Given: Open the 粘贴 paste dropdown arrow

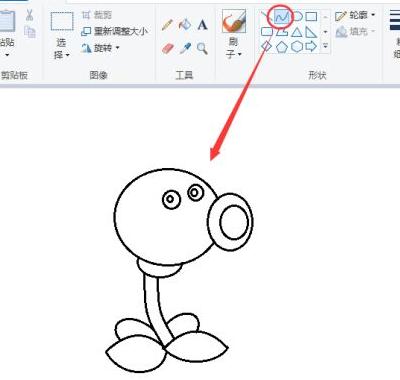Looking at the screenshot, I should (7, 55).
